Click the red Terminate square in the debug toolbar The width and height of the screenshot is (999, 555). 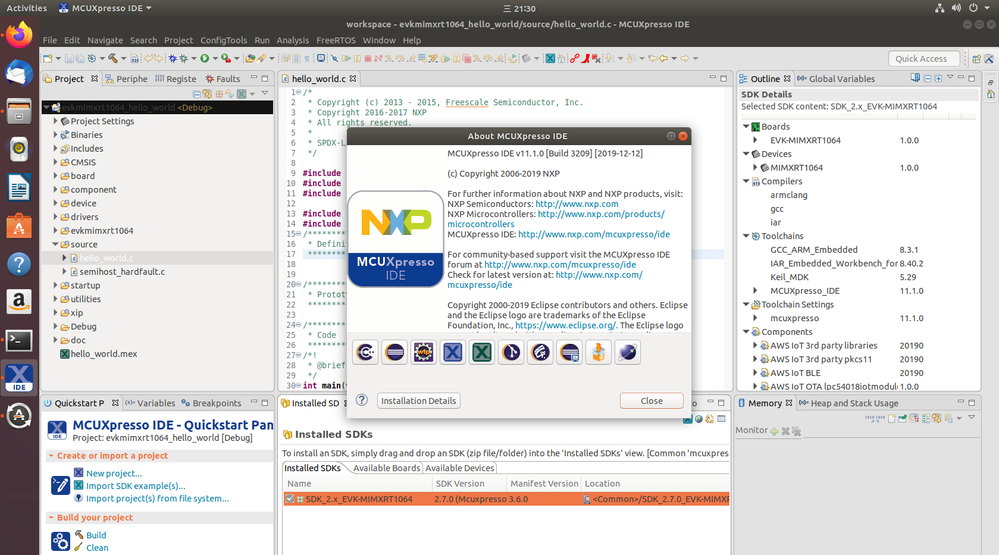point(368,59)
